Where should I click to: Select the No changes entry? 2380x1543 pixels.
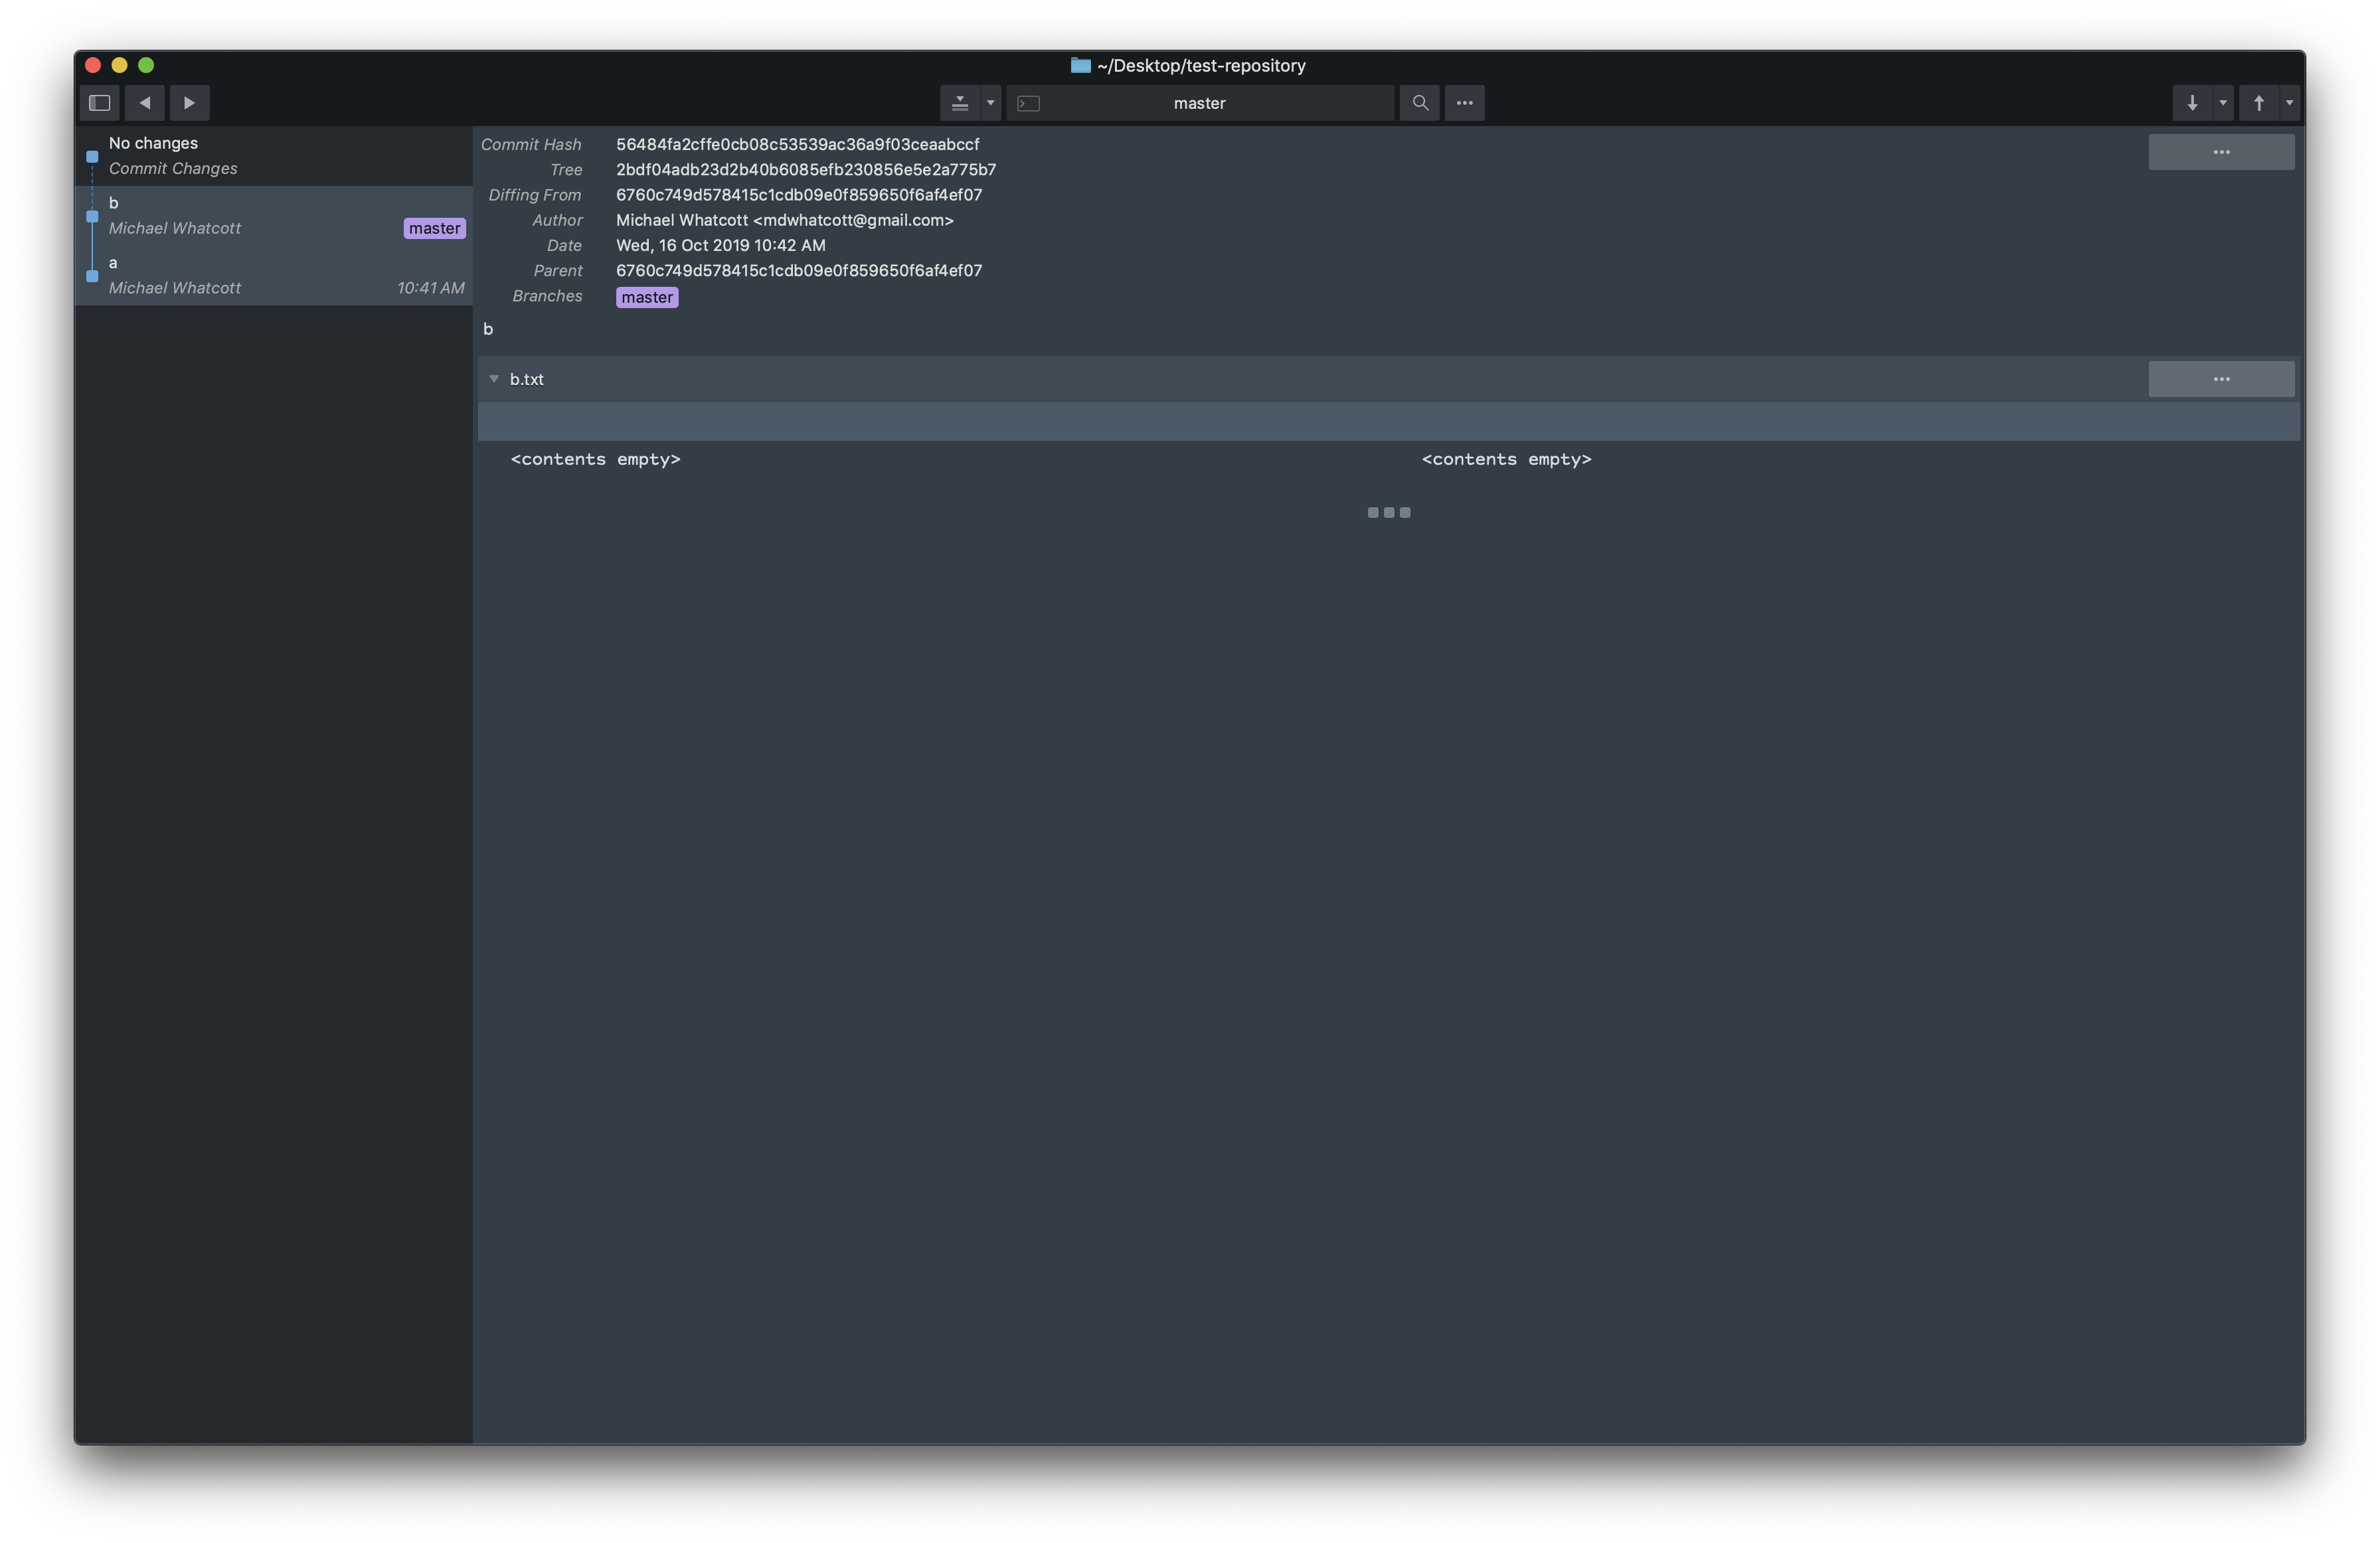pos(273,156)
